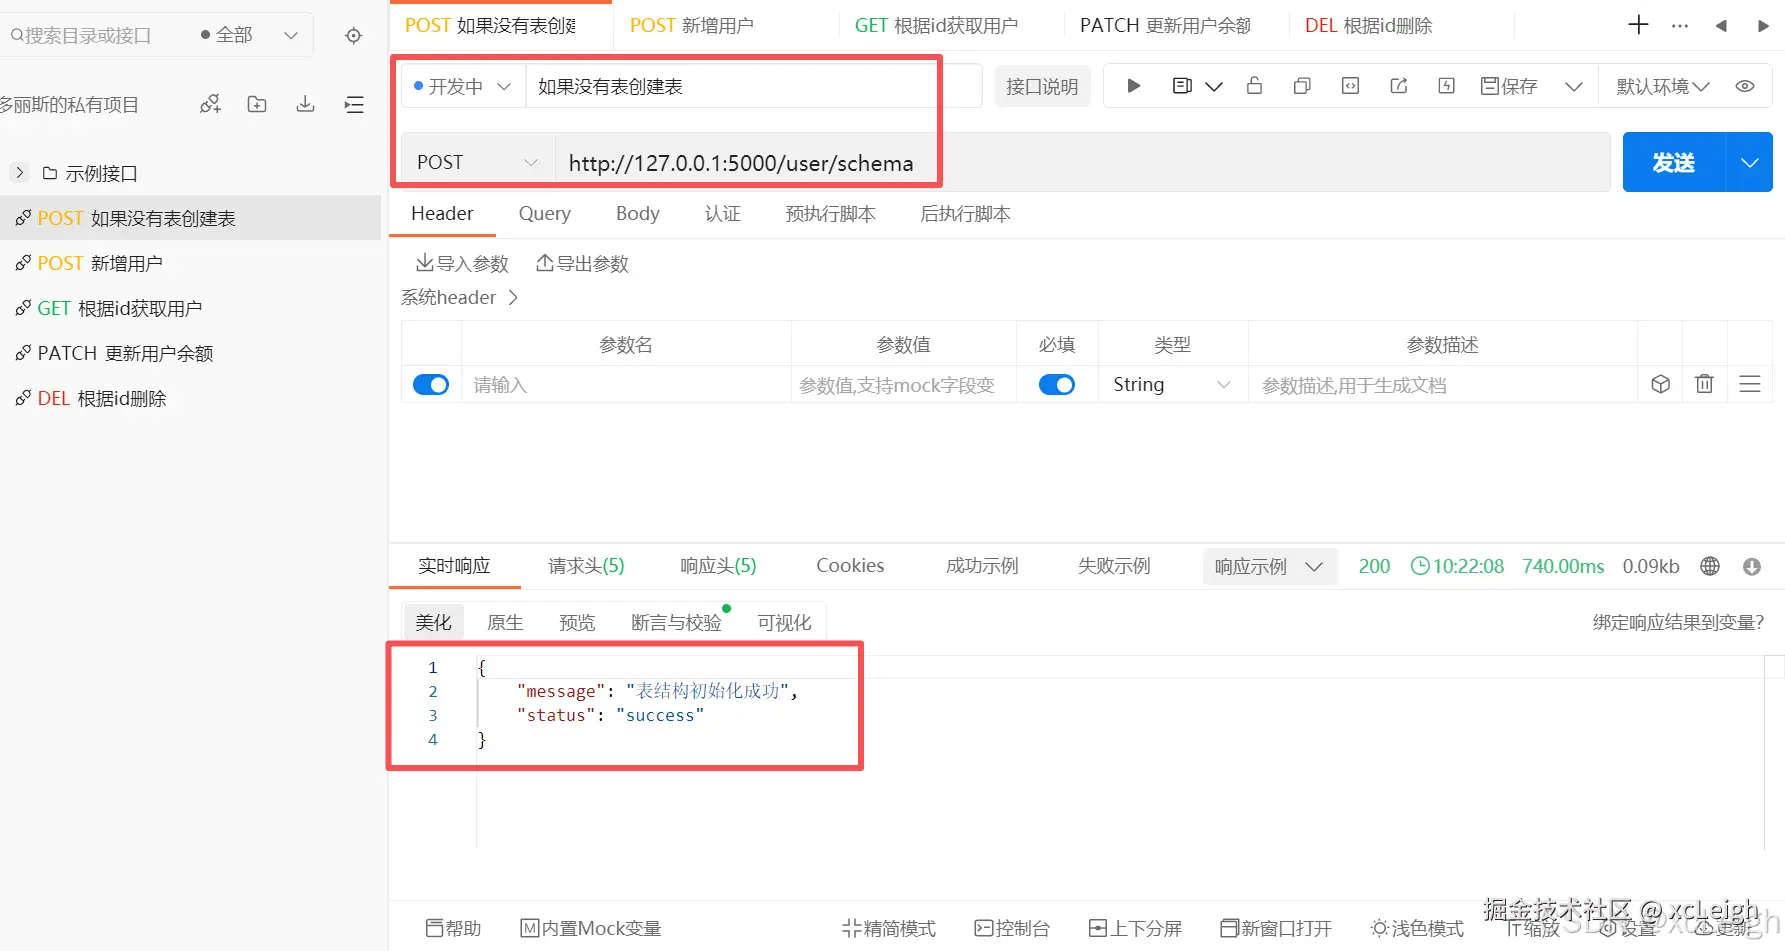
Task: Switch to the Body tab
Action: [x=637, y=213]
